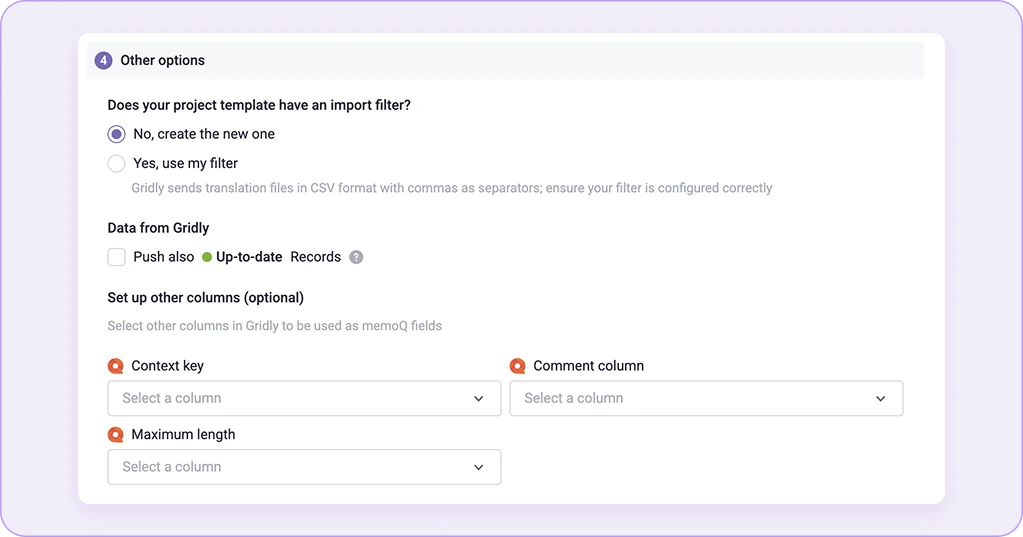
Task: Click the step 4 number badge
Action: coord(103,61)
